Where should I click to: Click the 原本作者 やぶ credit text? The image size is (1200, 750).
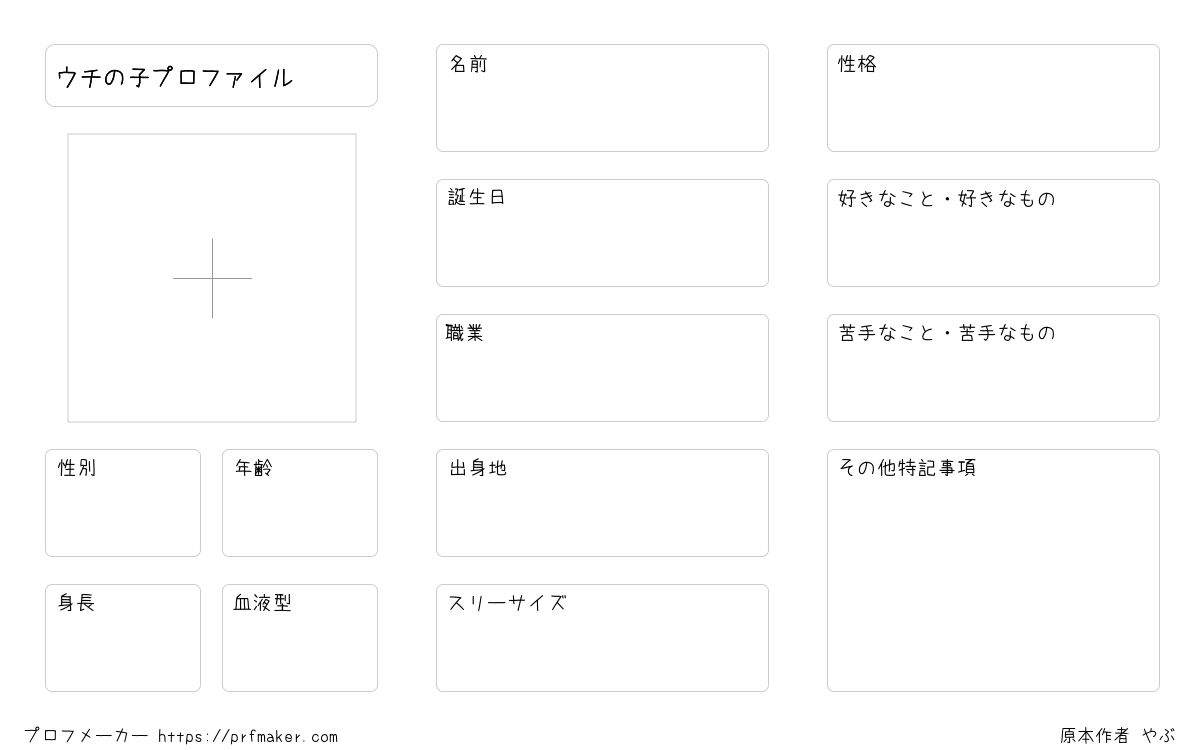click(1118, 736)
